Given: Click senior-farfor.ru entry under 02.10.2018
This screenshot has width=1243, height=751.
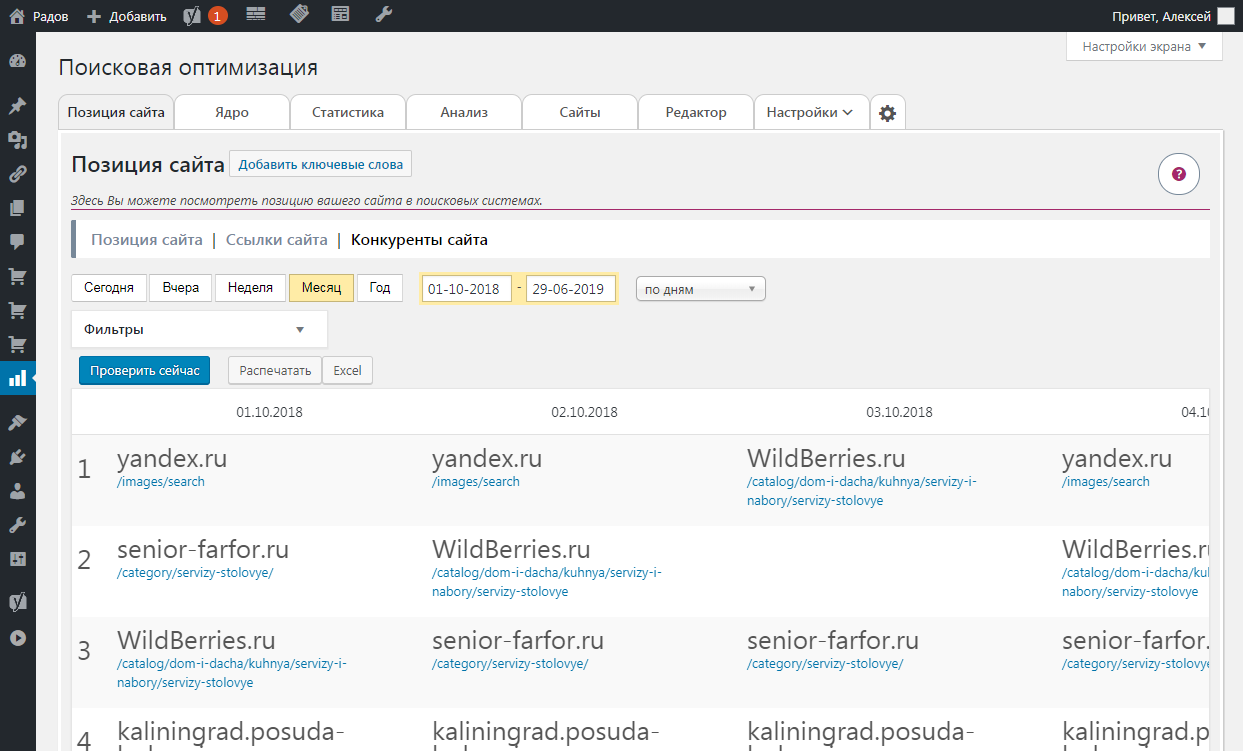Looking at the screenshot, I should tap(518, 640).
